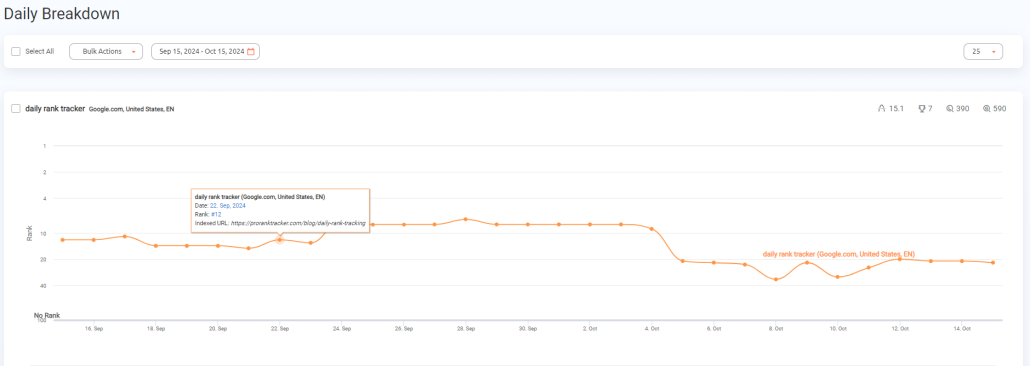Select the 26 Sep data point on chart

point(403,225)
